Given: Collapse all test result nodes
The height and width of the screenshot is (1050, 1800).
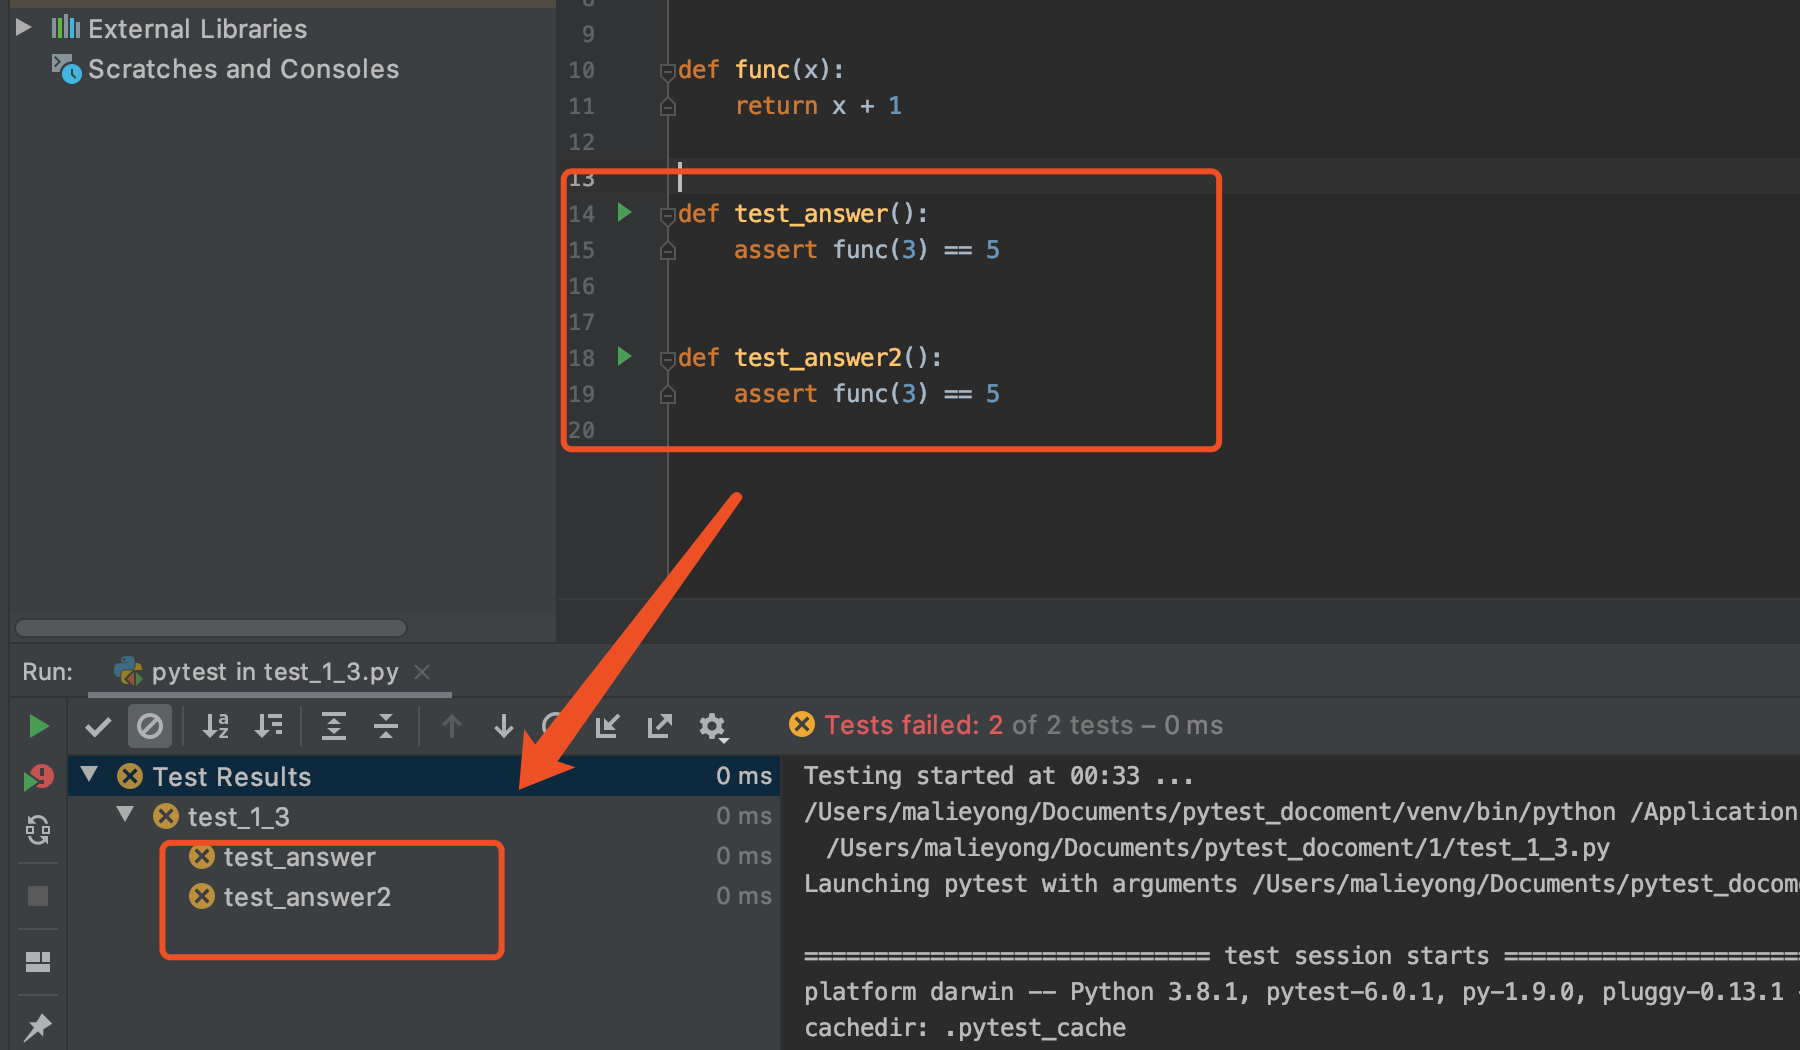Looking at the screenshot, I should 386,726.
